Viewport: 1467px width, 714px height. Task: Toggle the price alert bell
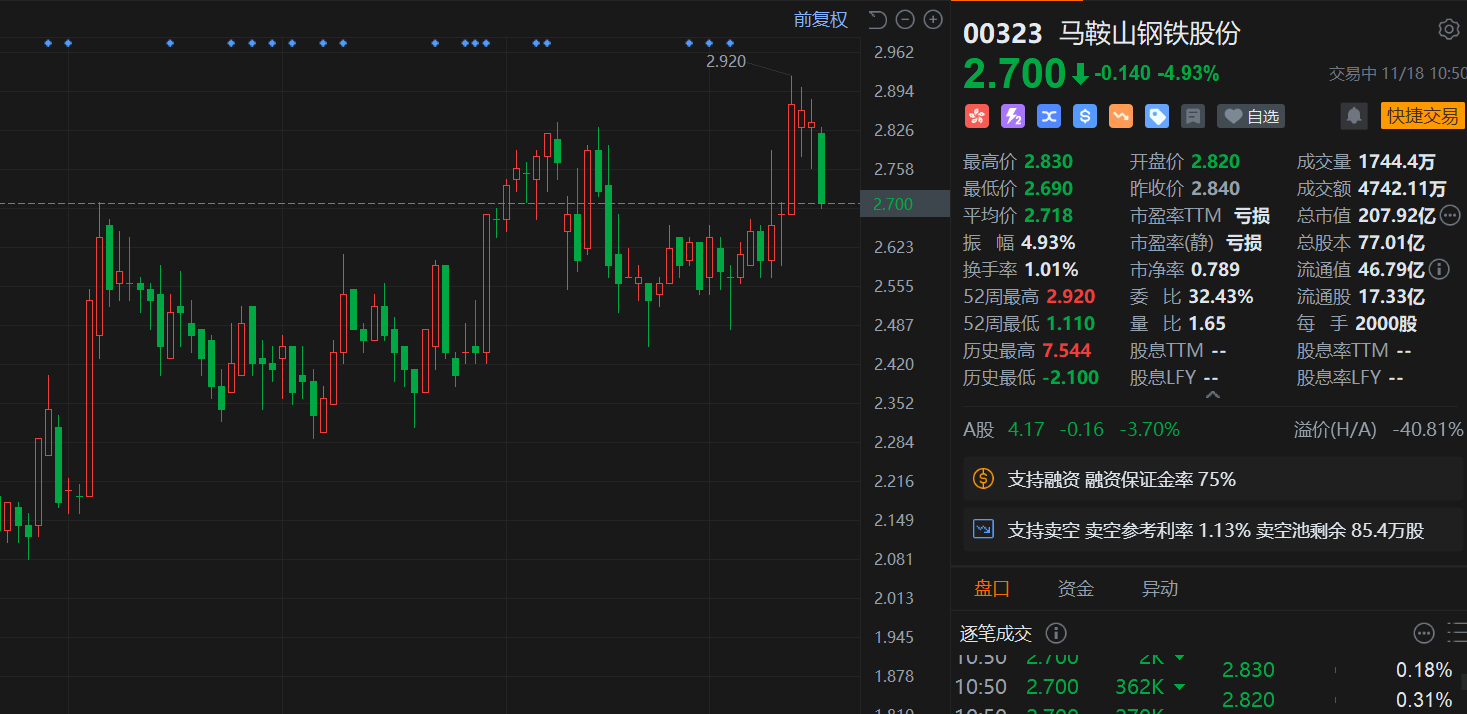pos(1354,116)
